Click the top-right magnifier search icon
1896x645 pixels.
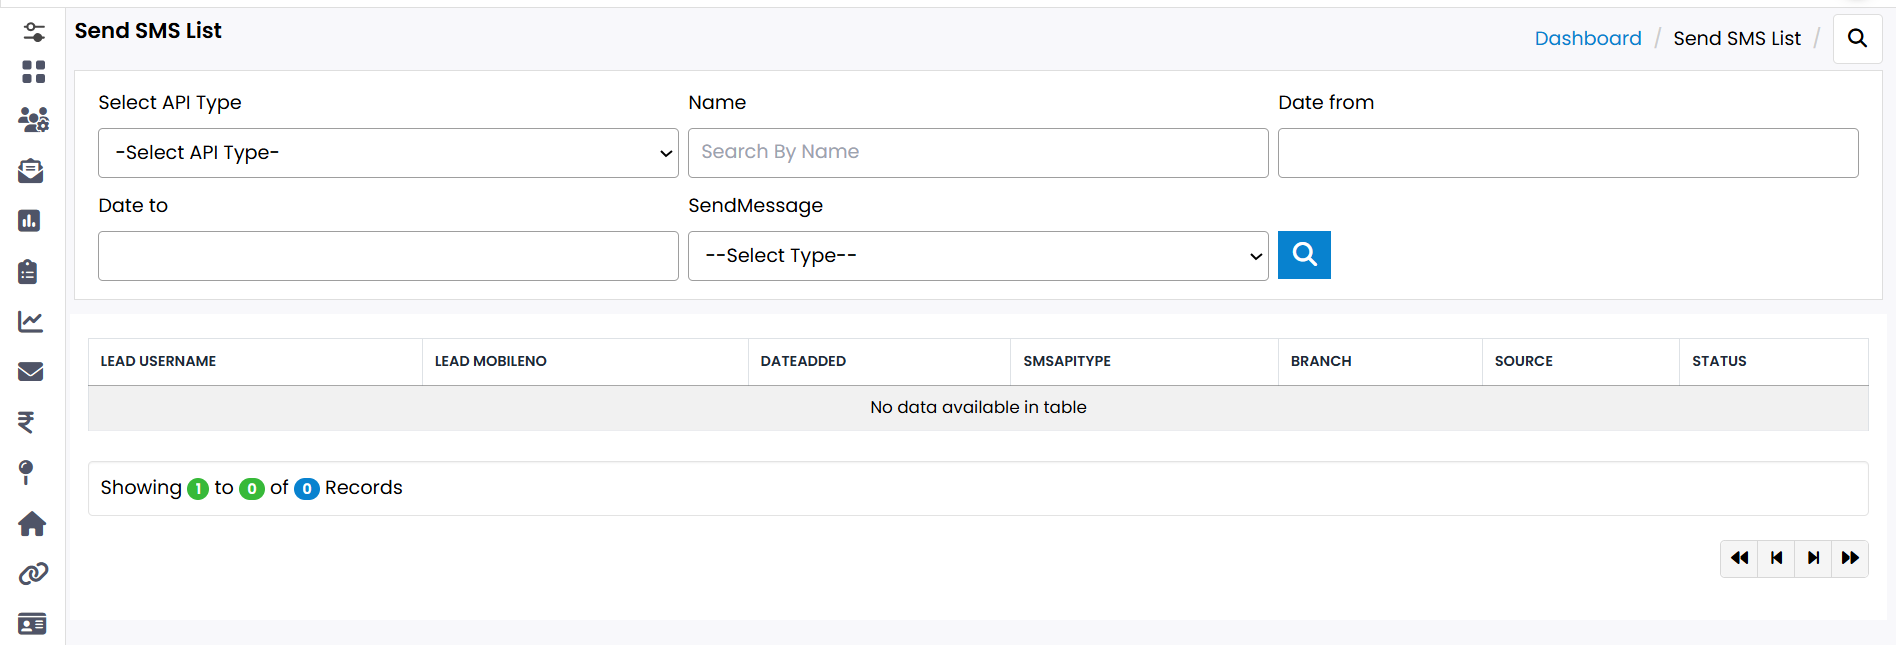(x=1857, y=38)
